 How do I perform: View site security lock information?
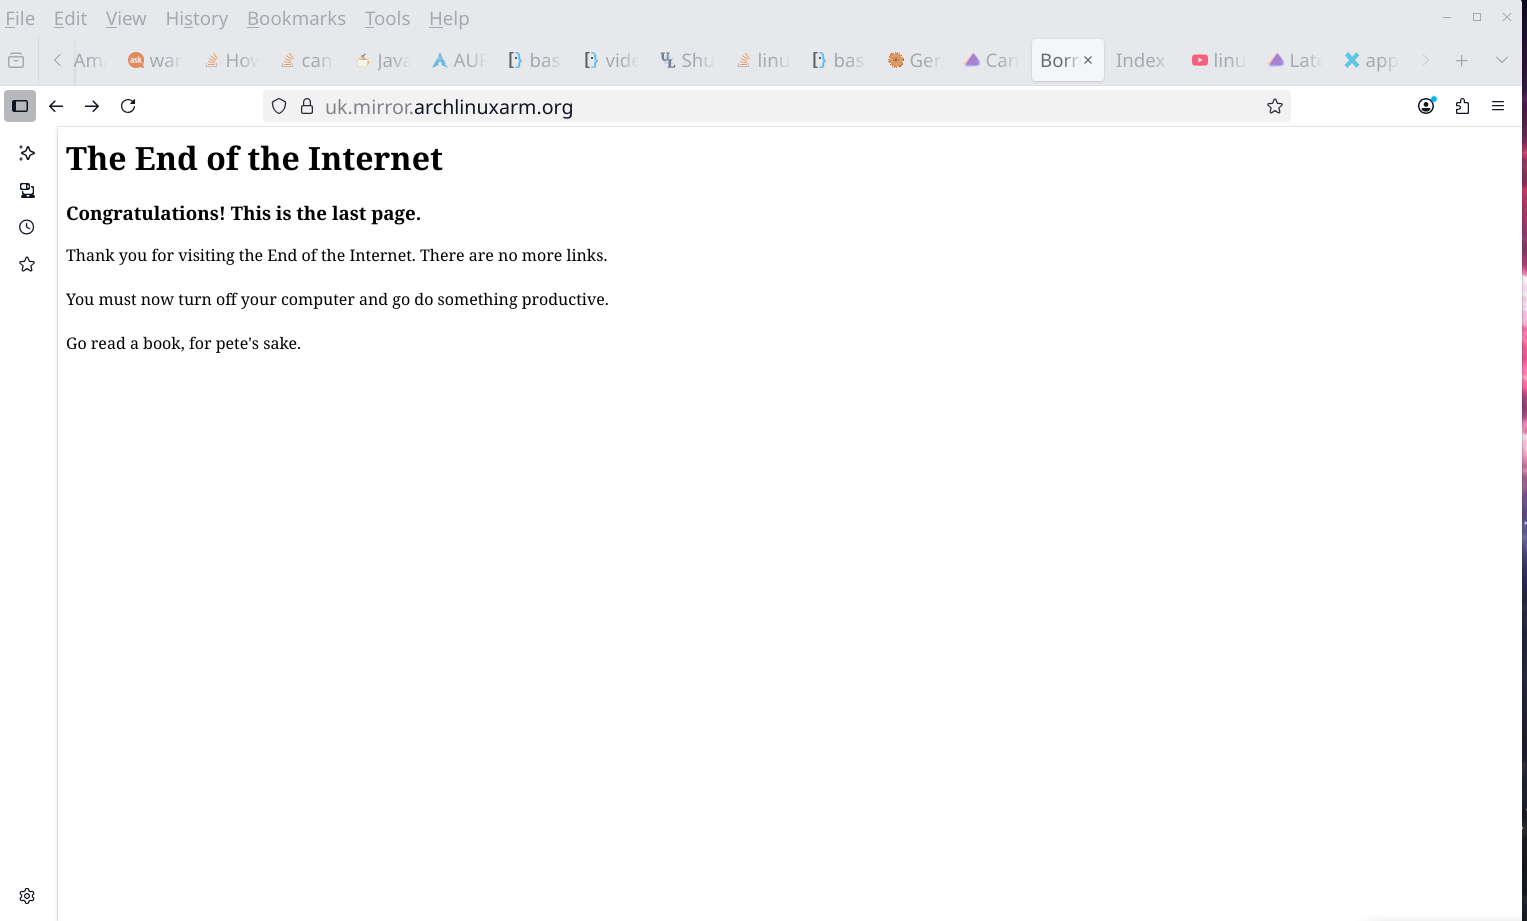[x=307, y=107]
